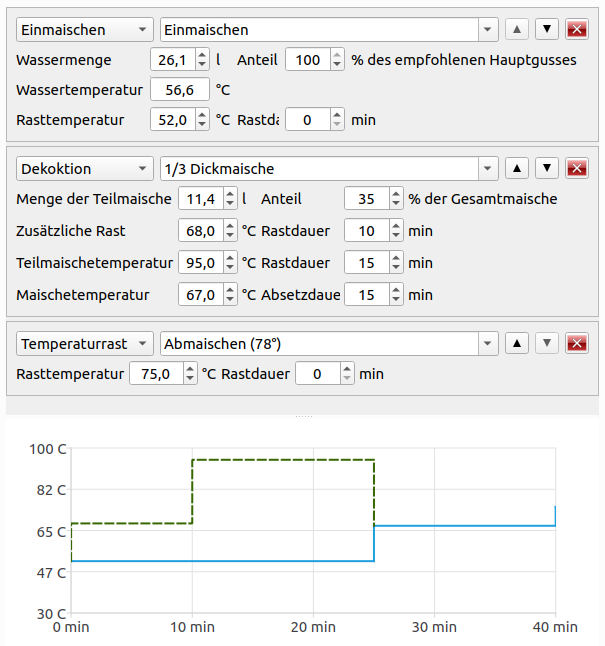Viewport: 605px width, 646px height.
Task: Open the Temperaturrast step type dropdown
Action: (85, 344)
